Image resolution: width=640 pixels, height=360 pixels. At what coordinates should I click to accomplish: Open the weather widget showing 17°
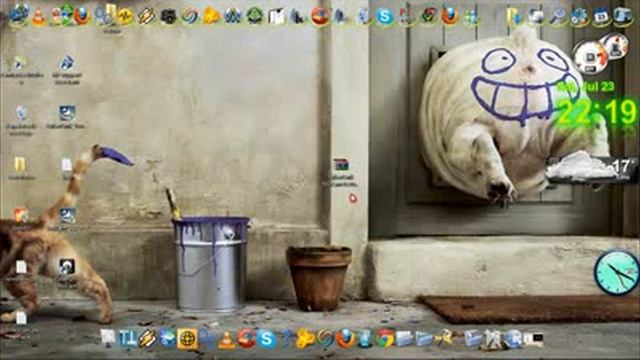[x=591, y=169]
